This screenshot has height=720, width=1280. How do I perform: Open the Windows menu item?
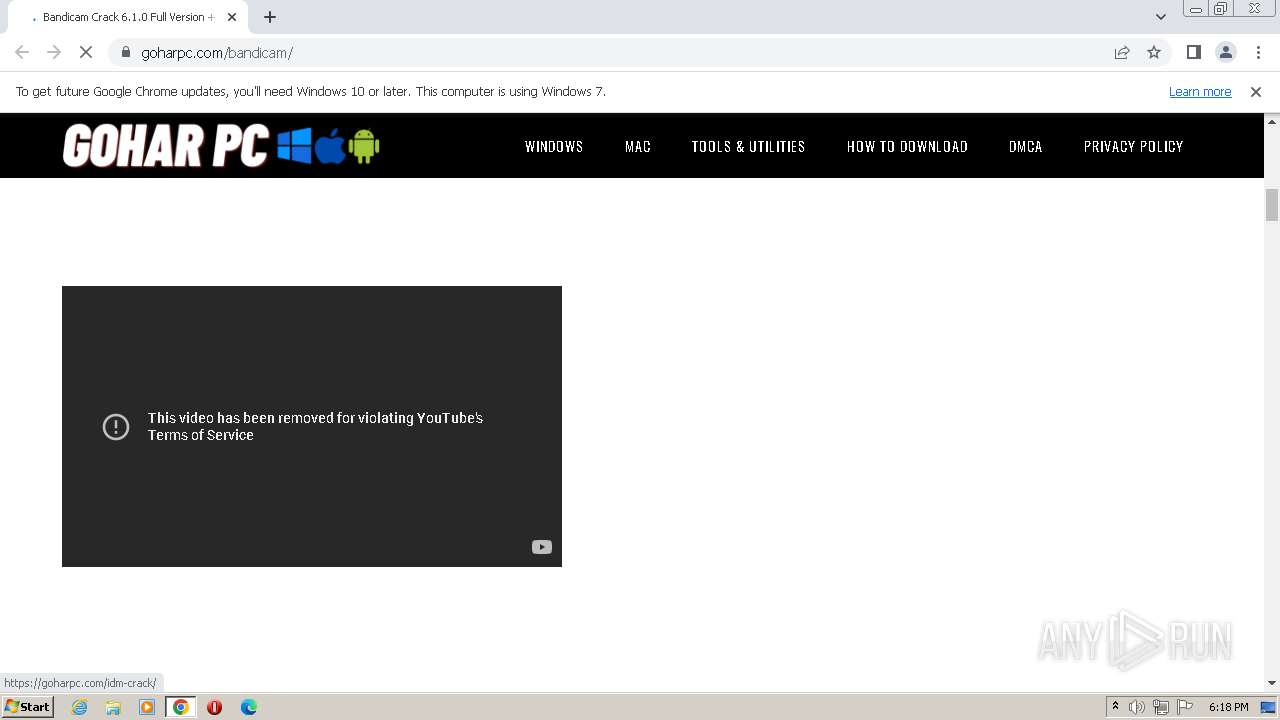tap(554, 146)
